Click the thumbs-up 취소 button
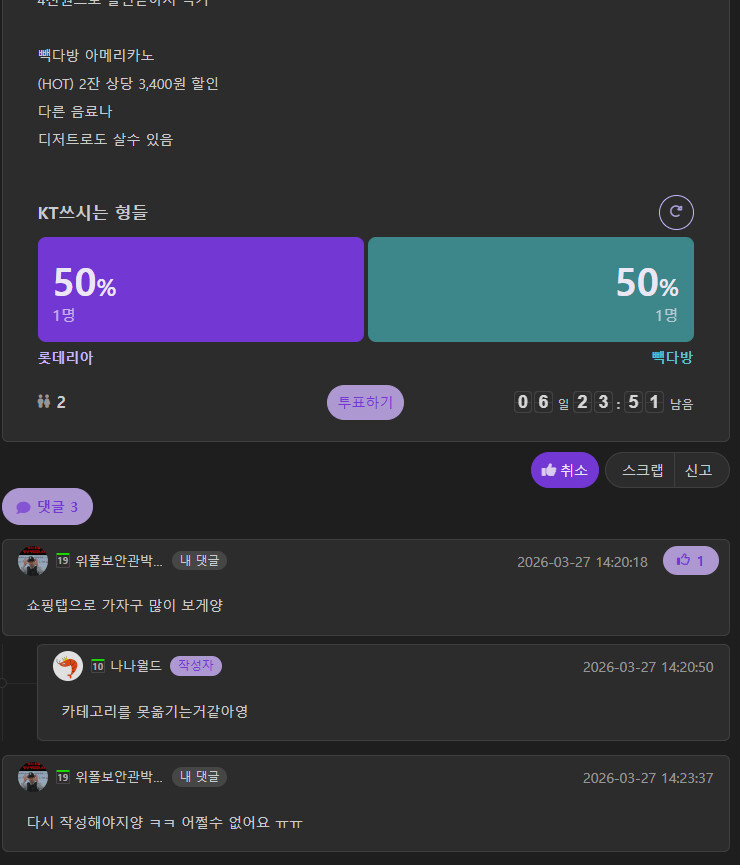Viewport: 740px width, 865px height. [x=565, y=470]
